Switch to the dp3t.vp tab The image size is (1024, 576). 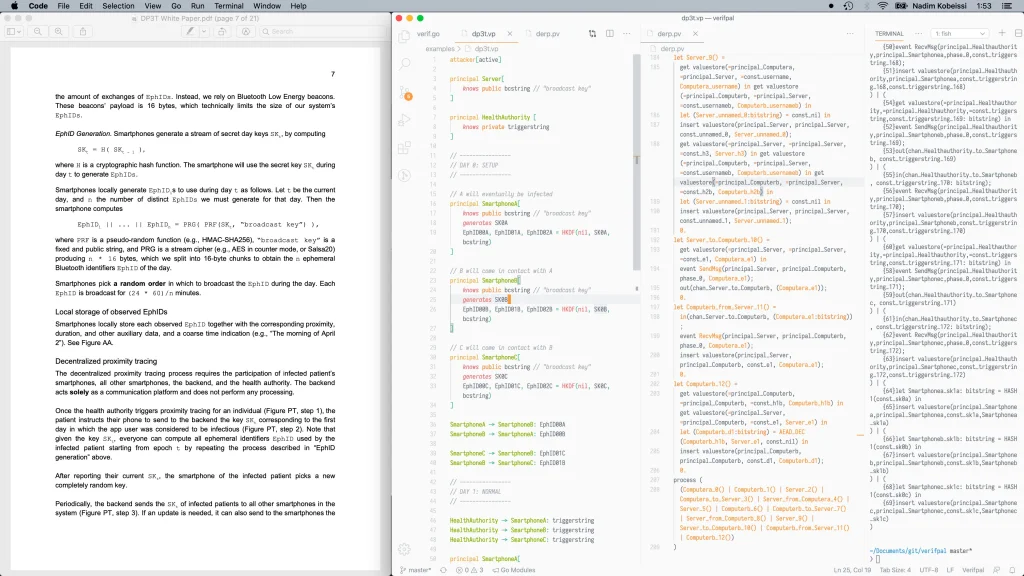point(484,33)
